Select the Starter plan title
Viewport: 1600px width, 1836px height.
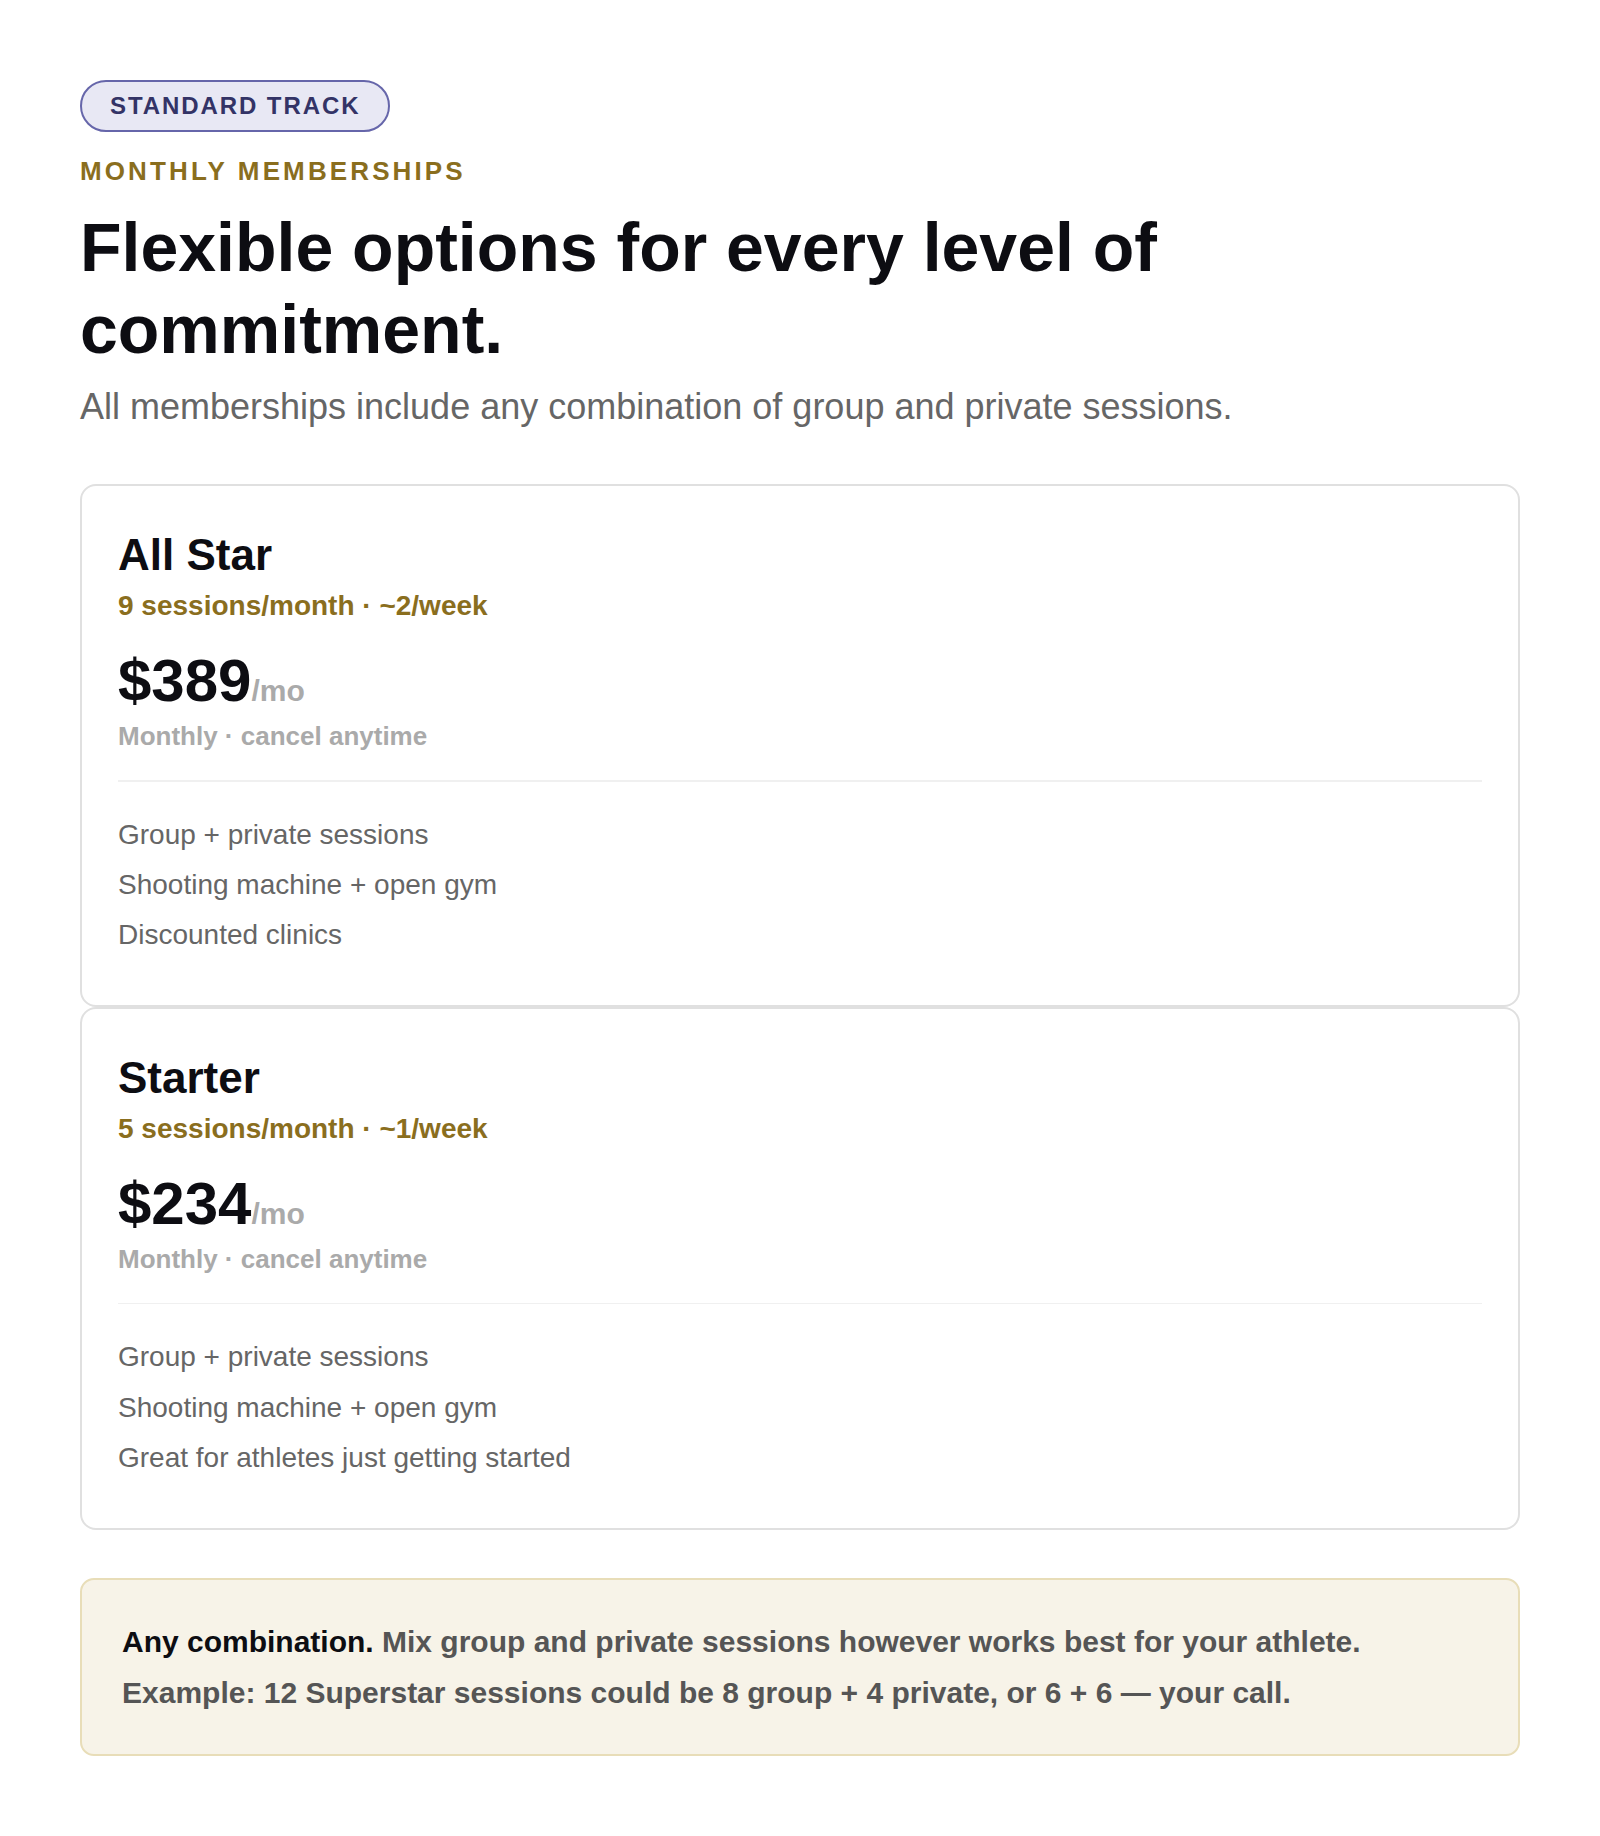click(189, 1078)
